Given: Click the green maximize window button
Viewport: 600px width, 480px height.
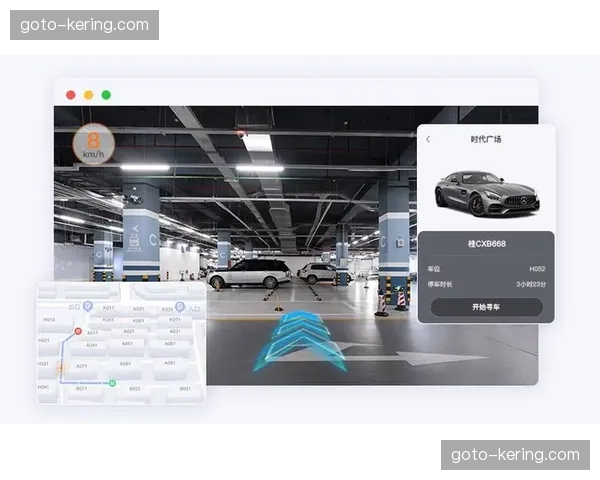Looking at the screenshot, I should click(x=106, y=95).
